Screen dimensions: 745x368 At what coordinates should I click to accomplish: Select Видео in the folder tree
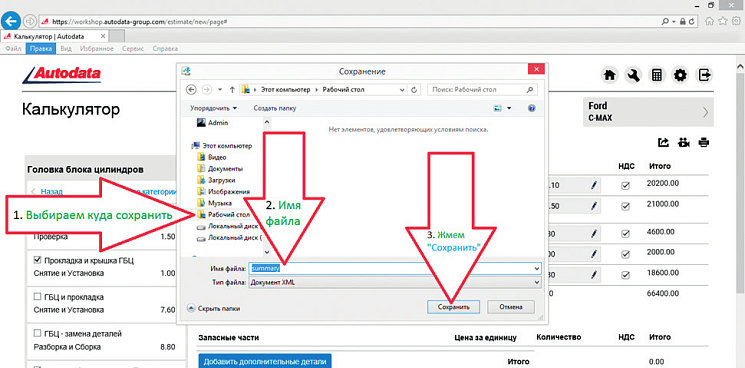212,157
